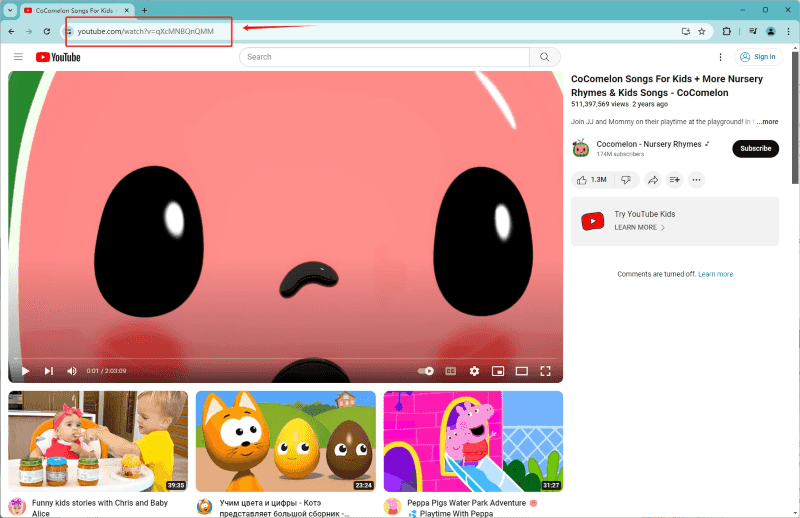Subscribe to Cocomelon channel

756,149
